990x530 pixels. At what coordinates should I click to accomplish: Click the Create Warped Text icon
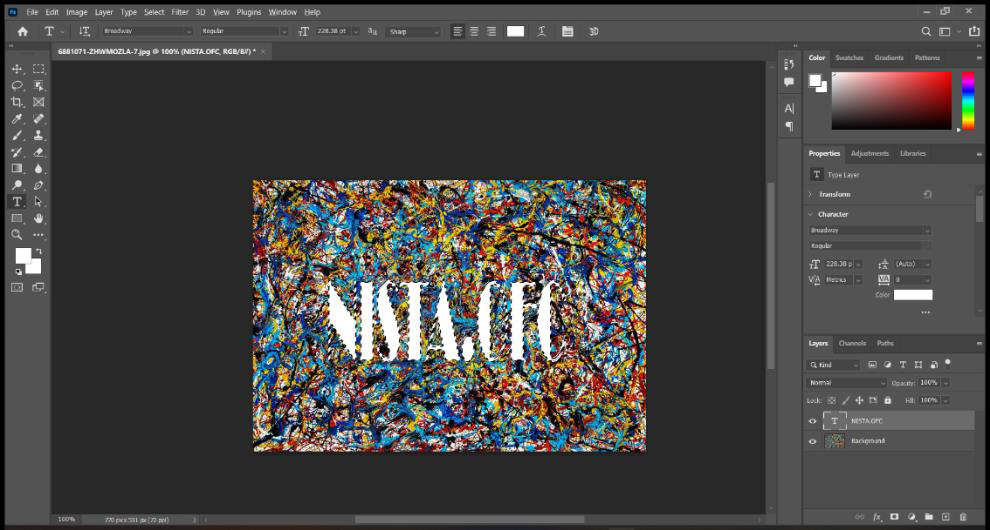click(x=542, y=31)
